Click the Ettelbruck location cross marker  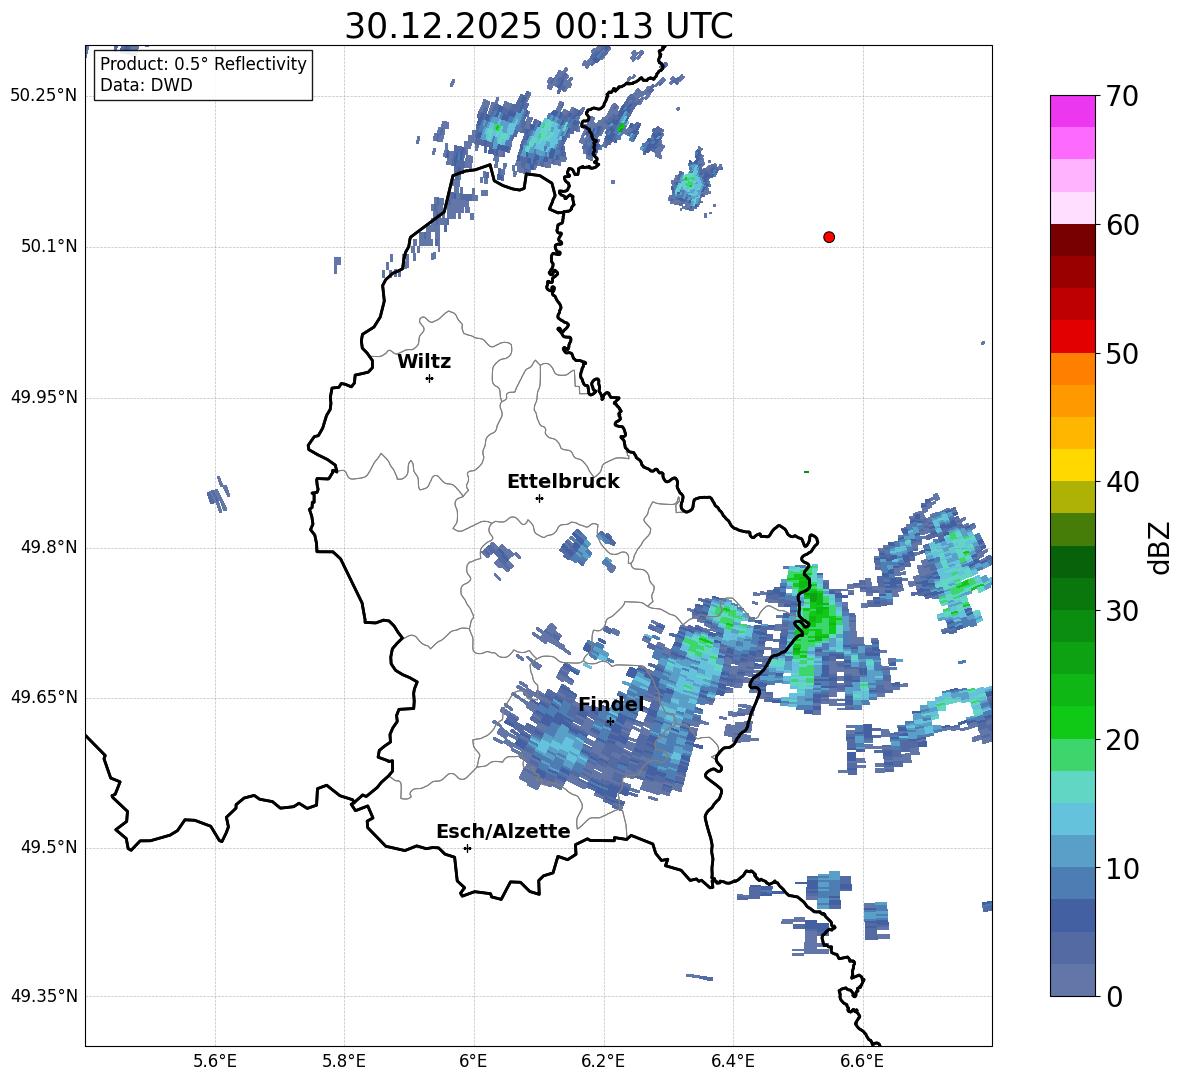[539, 498]
